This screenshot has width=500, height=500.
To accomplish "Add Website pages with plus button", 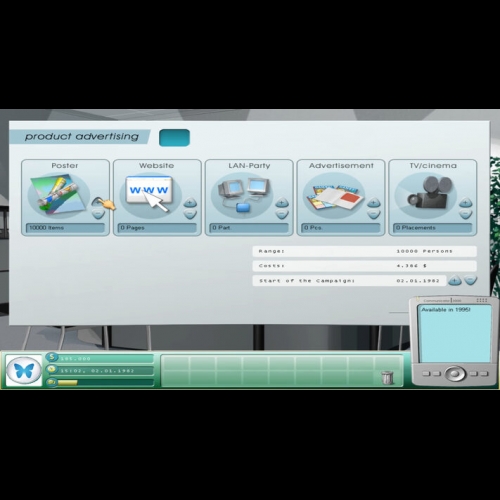I will tap(190, 202).
